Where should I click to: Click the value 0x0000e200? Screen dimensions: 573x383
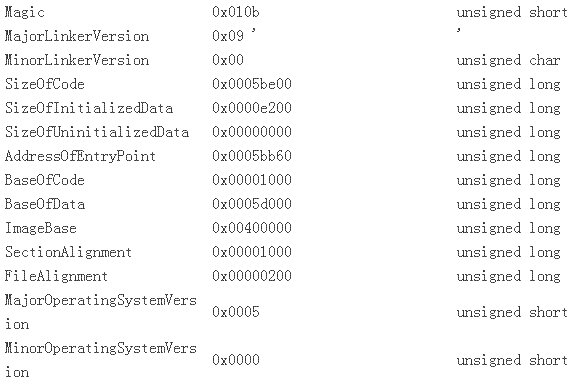tap(252, 108)
